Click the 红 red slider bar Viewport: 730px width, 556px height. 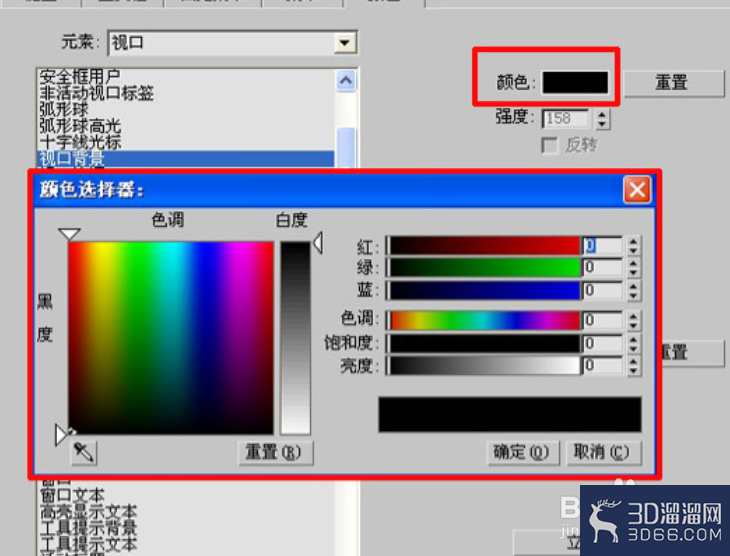(x=484, y=245)
